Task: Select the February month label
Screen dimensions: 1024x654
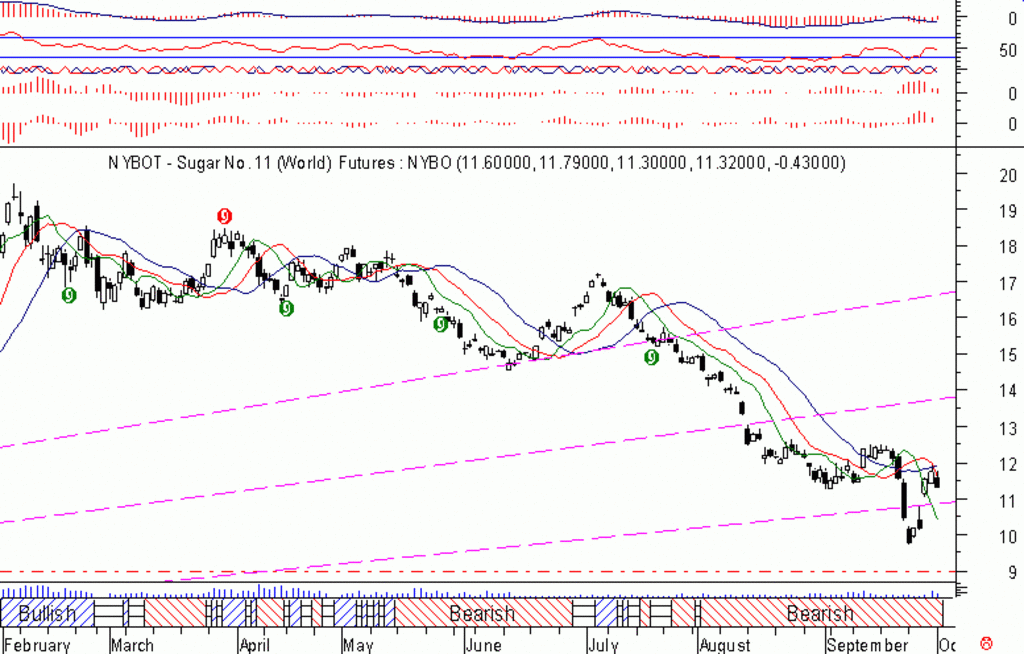Action: click(37, 645)
